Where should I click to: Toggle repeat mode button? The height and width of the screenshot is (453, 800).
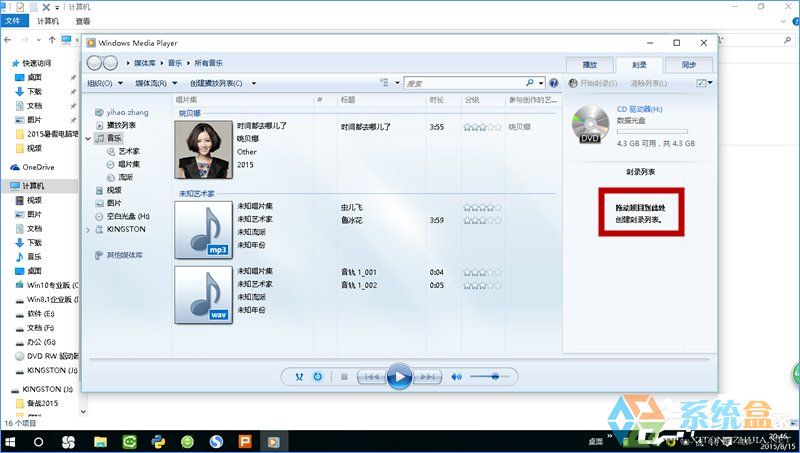[x=317, y=377]
